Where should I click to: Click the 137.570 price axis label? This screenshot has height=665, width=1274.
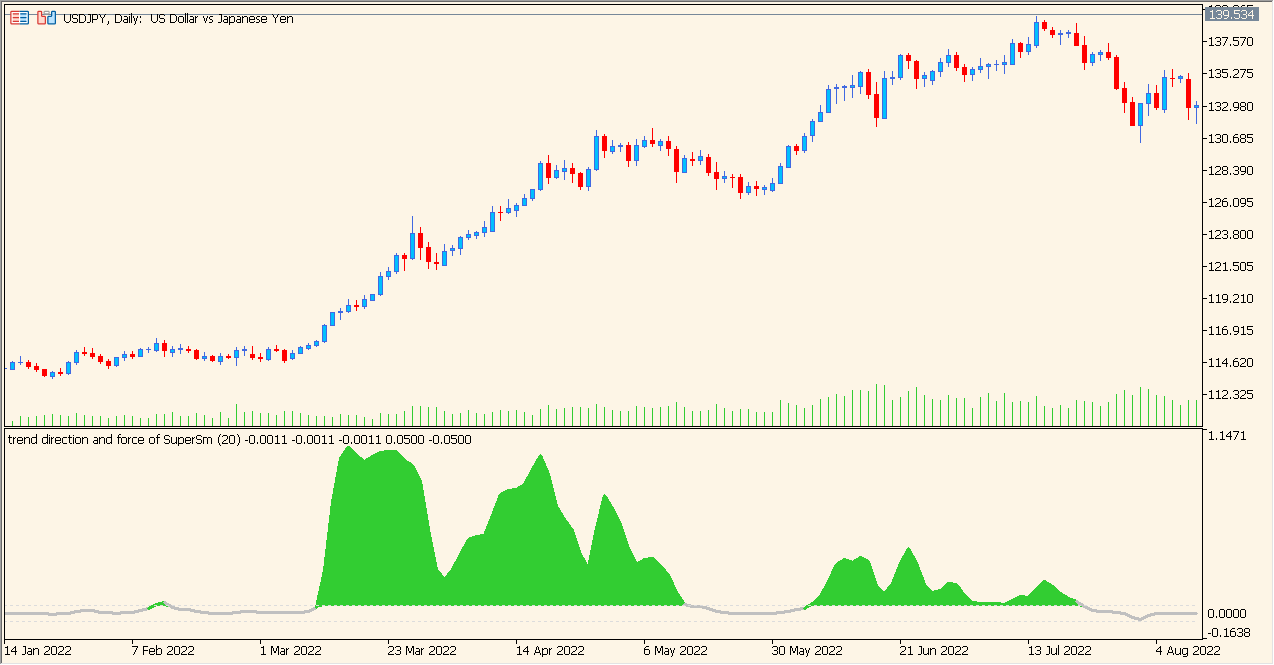point(1229,42)
